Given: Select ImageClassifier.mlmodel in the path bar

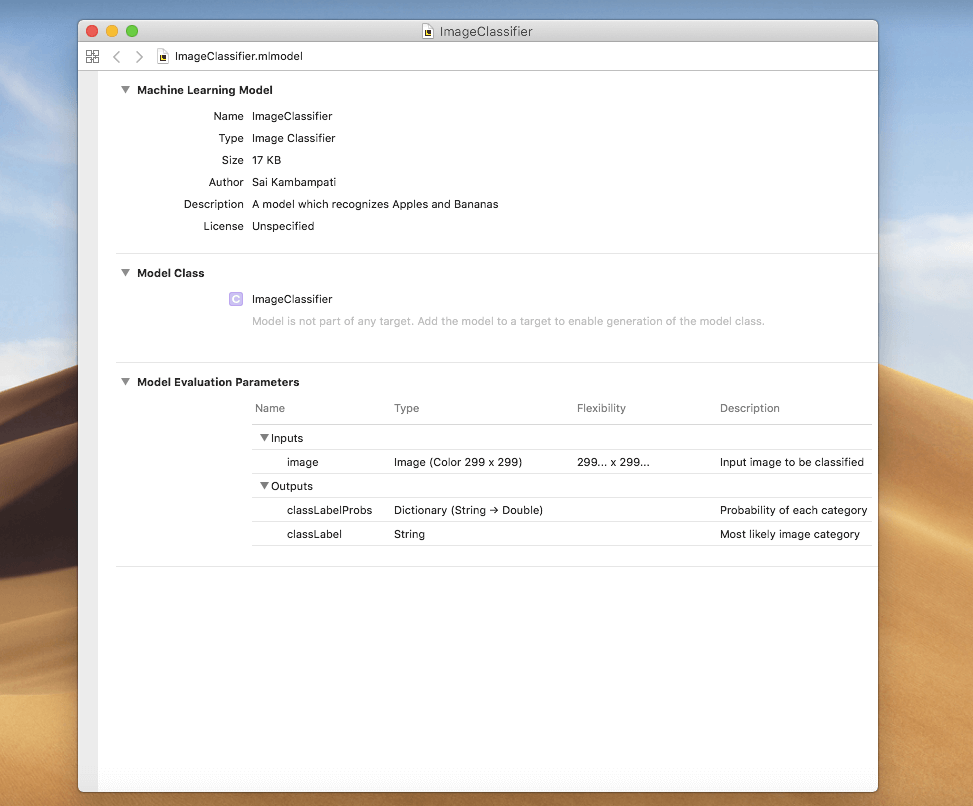Looking at the screenshot, I should point(238,57).
